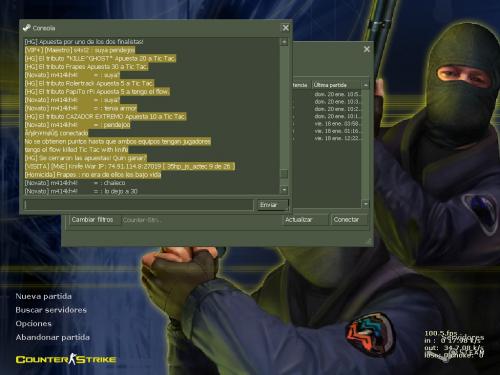Click the server browser resize grip corner
This screenshot has width=500, height=375.
[x=369, y=241]
